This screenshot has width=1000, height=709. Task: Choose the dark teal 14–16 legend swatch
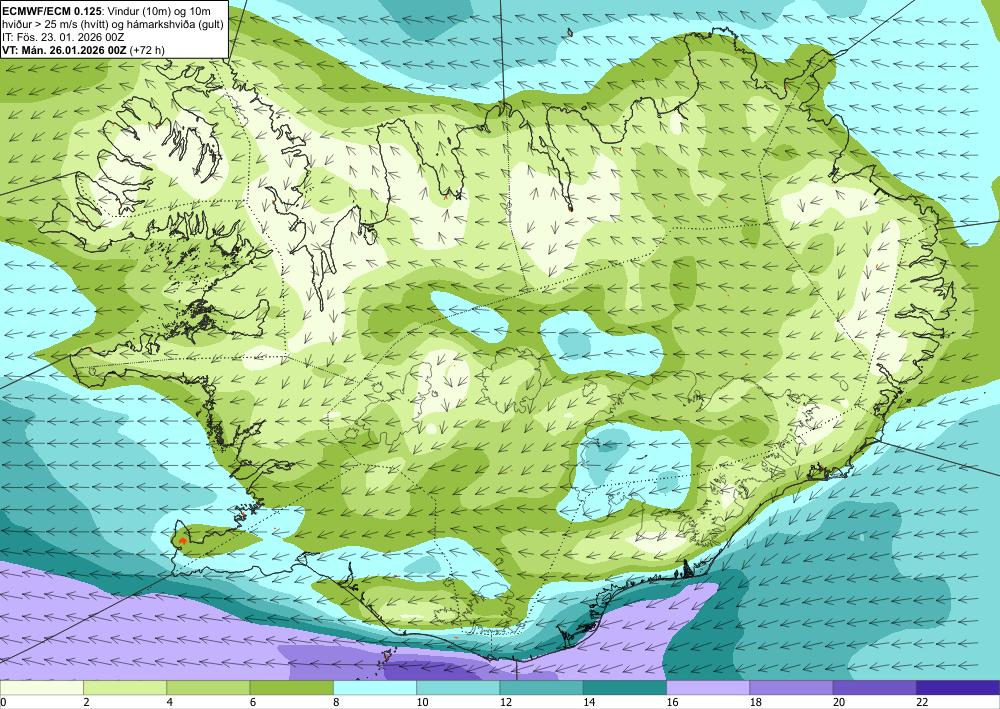tap(625, 688)
